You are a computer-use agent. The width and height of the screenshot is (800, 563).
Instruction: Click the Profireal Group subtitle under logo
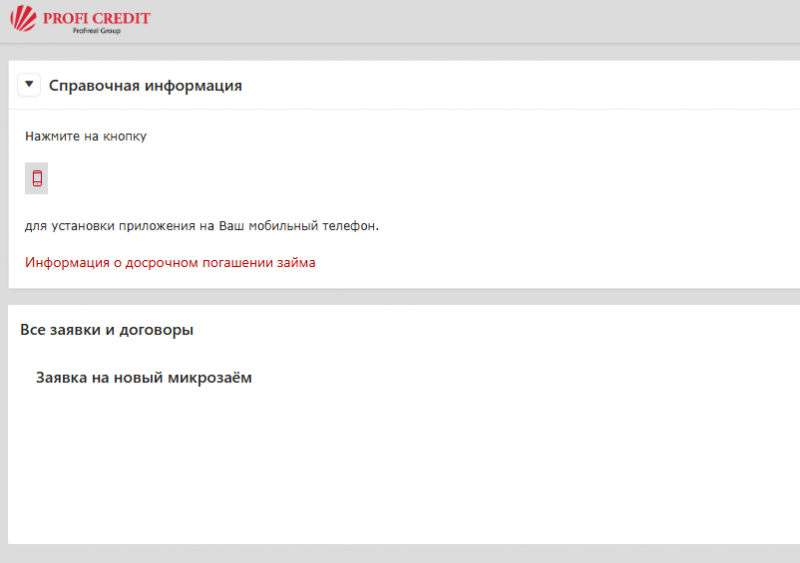(x=95, y=31)
